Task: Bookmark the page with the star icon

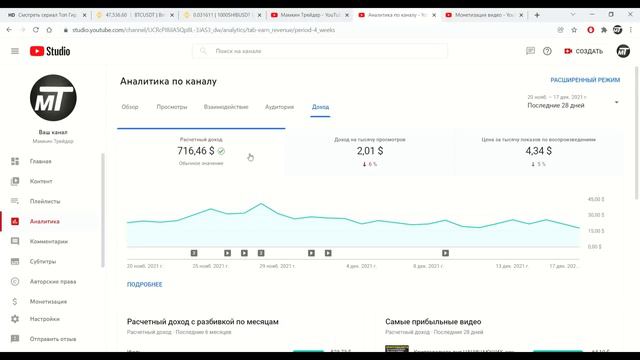Action: tap(574, 30)
